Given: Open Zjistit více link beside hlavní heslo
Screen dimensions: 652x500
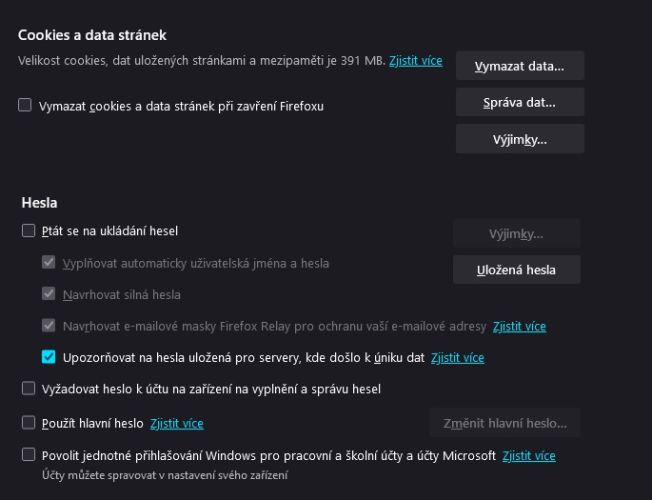Looking at the screenshot, I should tap(177, 423).
